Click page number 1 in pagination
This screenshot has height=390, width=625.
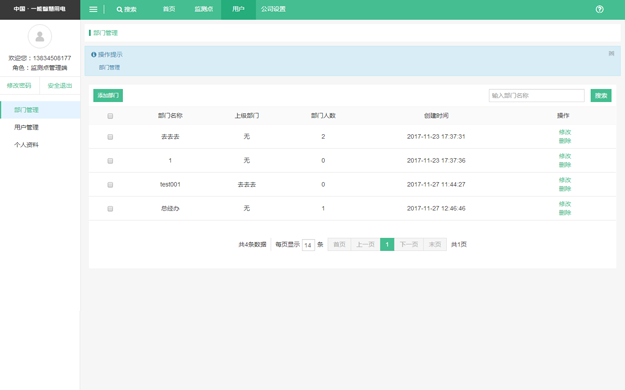pyautogui.click(x=387, y=244)
